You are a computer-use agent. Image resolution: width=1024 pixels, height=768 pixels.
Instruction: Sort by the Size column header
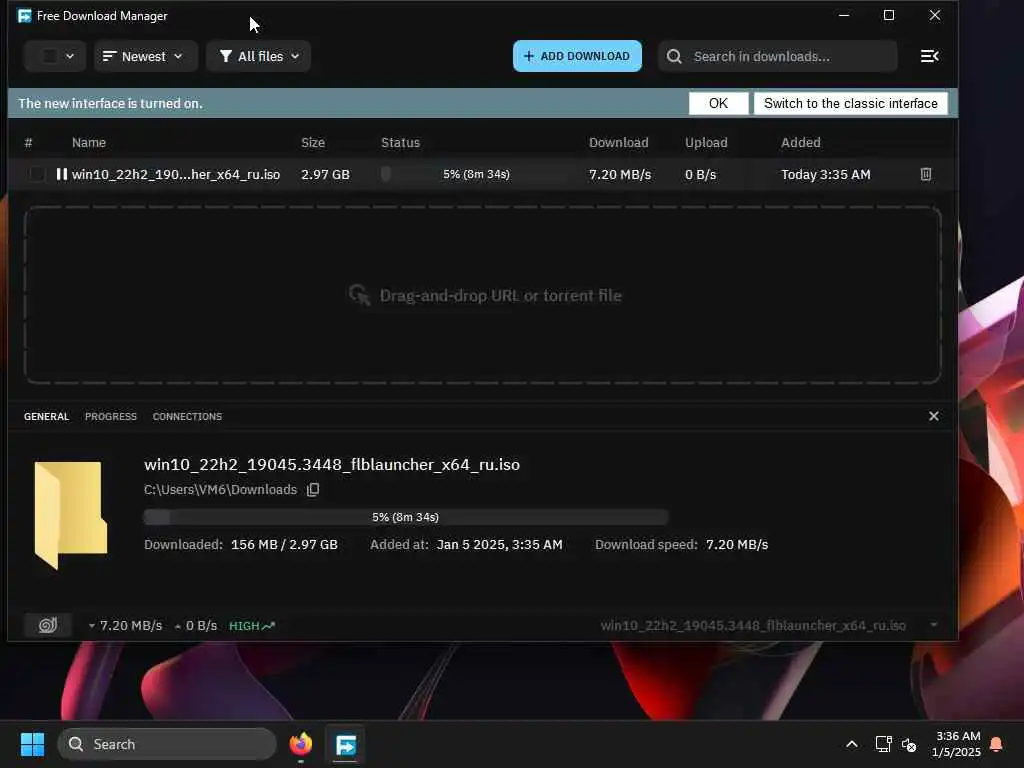point(313,142)
